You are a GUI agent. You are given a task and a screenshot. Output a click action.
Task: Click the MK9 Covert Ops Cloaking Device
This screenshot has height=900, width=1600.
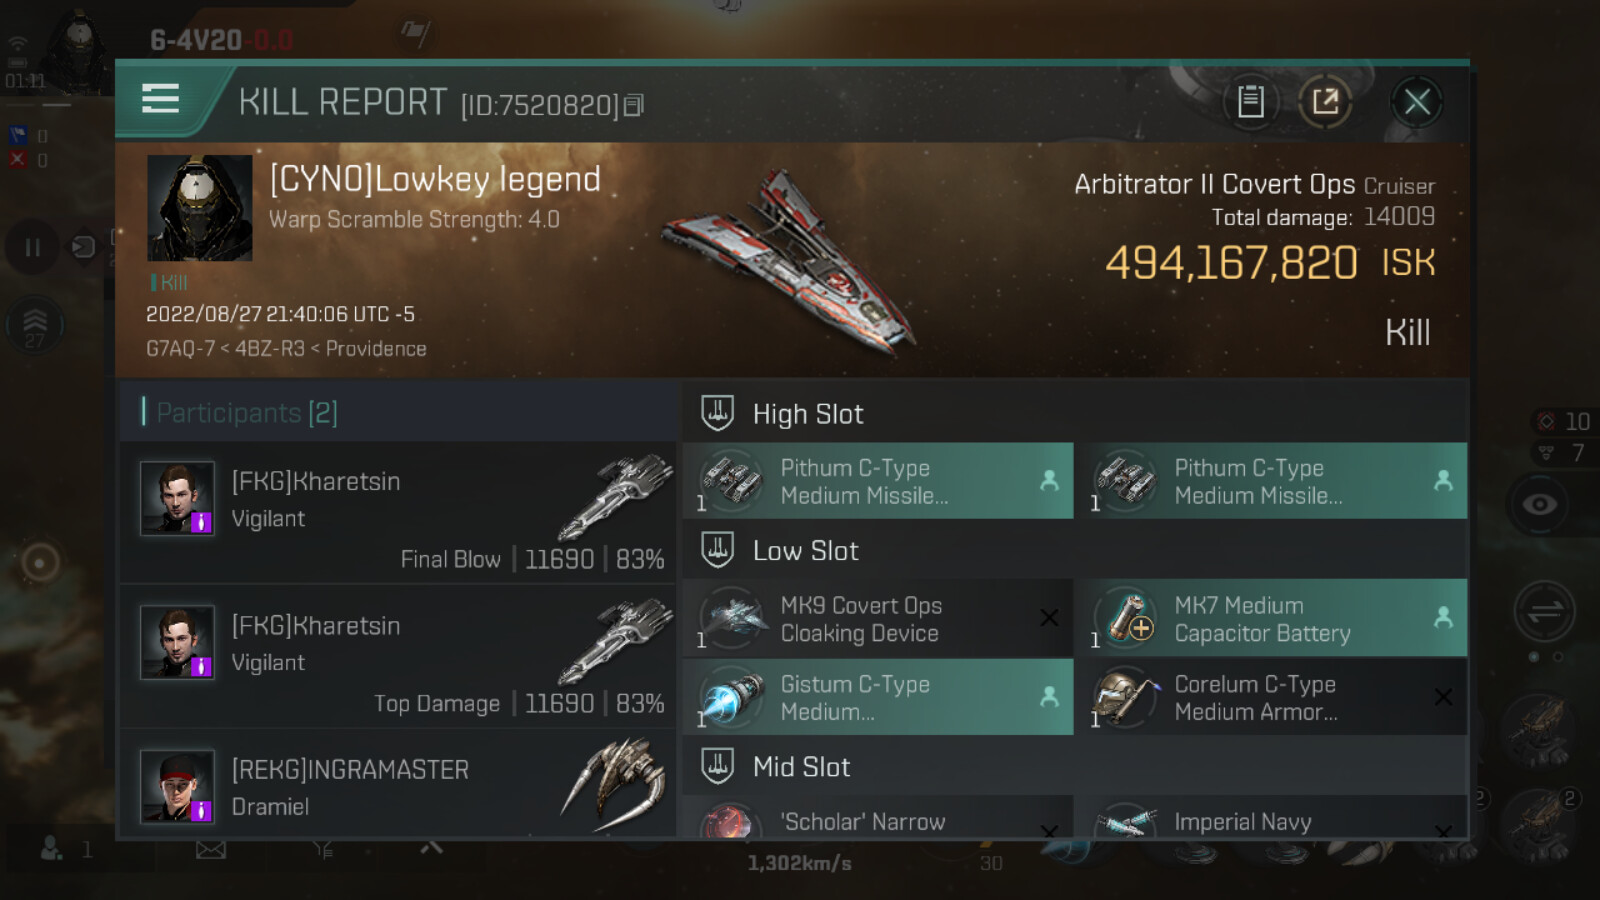click(878, 618)
